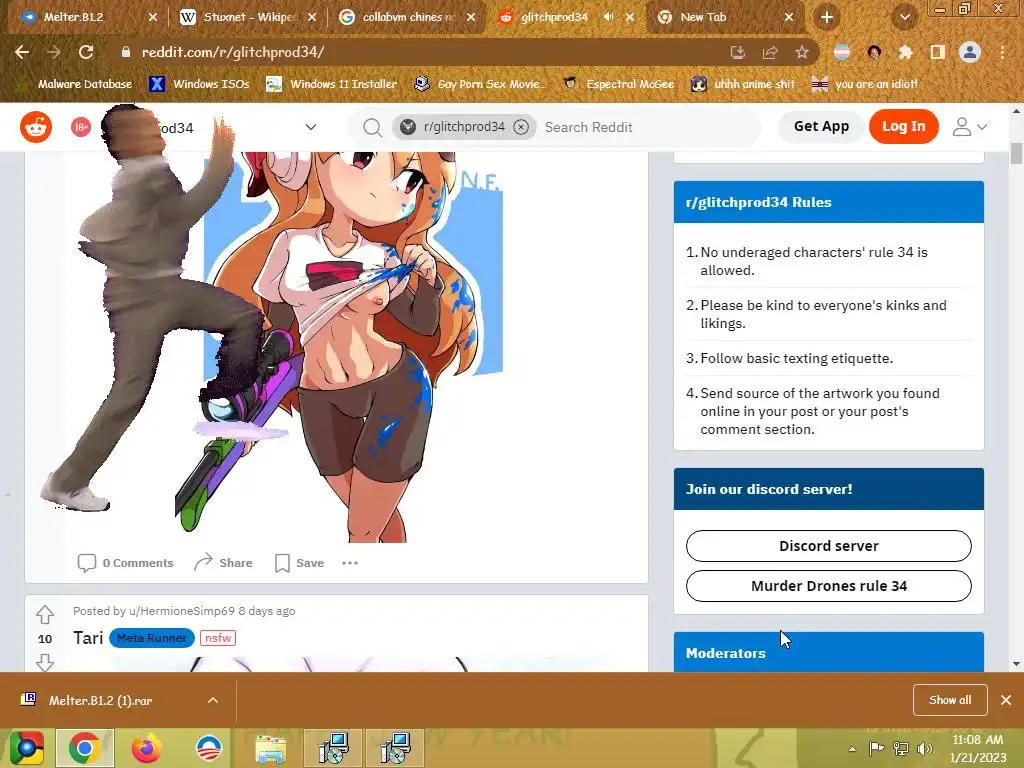Click the share page icon in address bar

(x=770, y=53)
